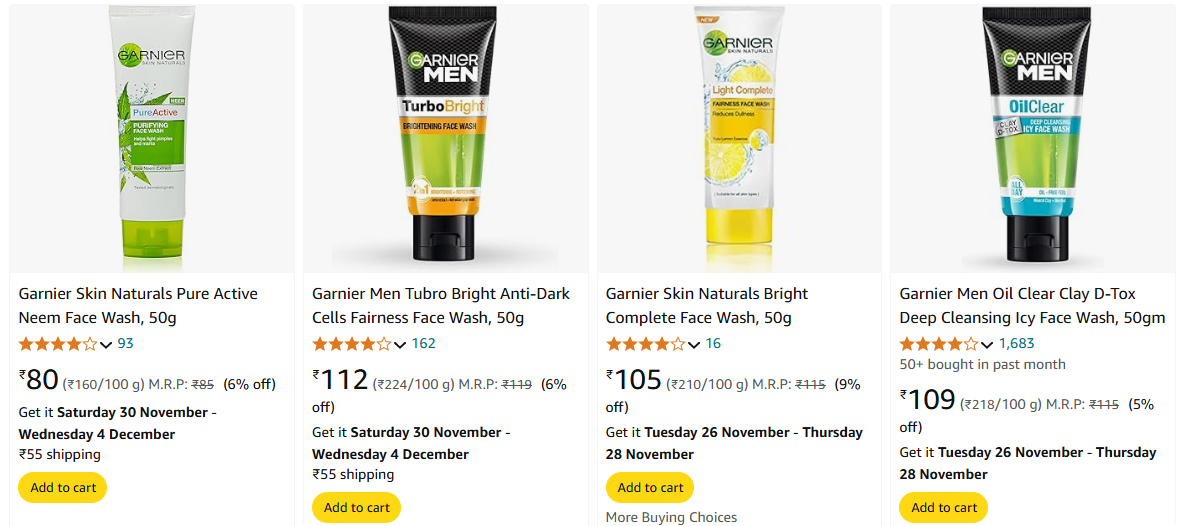Open Garnier Men OilClear product image
Screen dimensions: 1177x526
[x=1034, y=139]
